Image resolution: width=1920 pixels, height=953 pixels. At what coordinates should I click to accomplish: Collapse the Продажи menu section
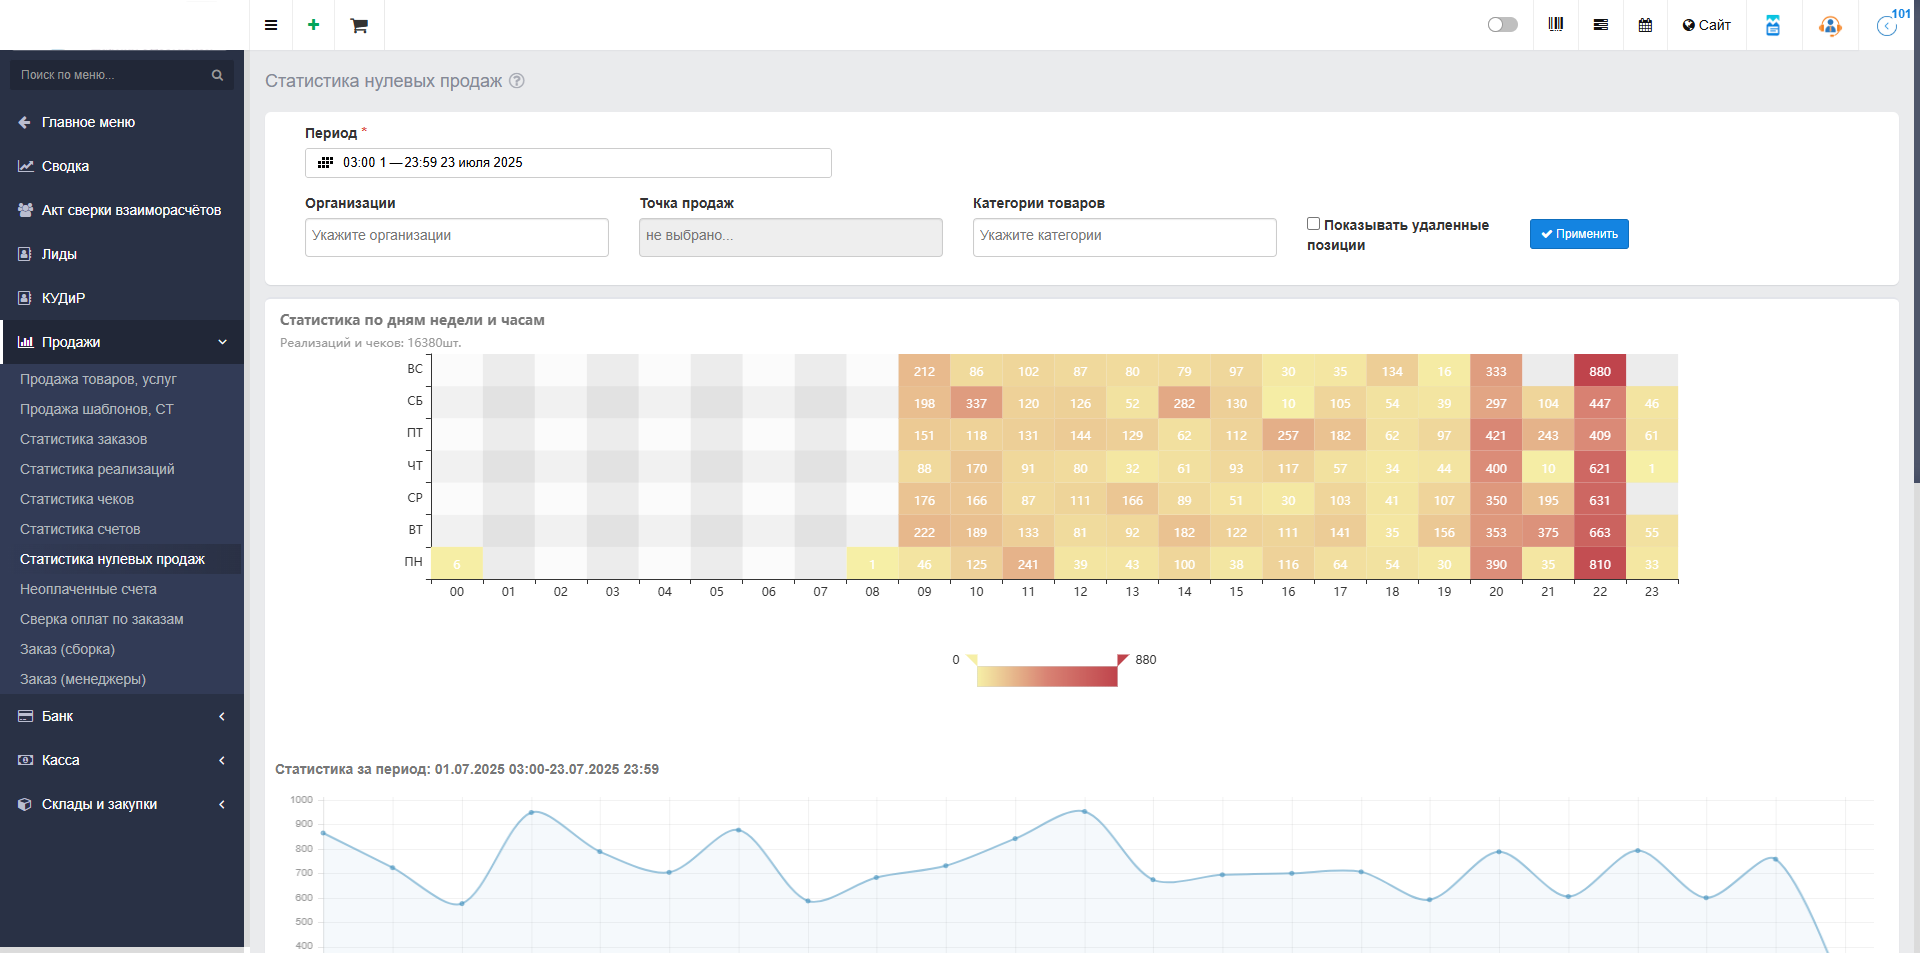(122, 342)
